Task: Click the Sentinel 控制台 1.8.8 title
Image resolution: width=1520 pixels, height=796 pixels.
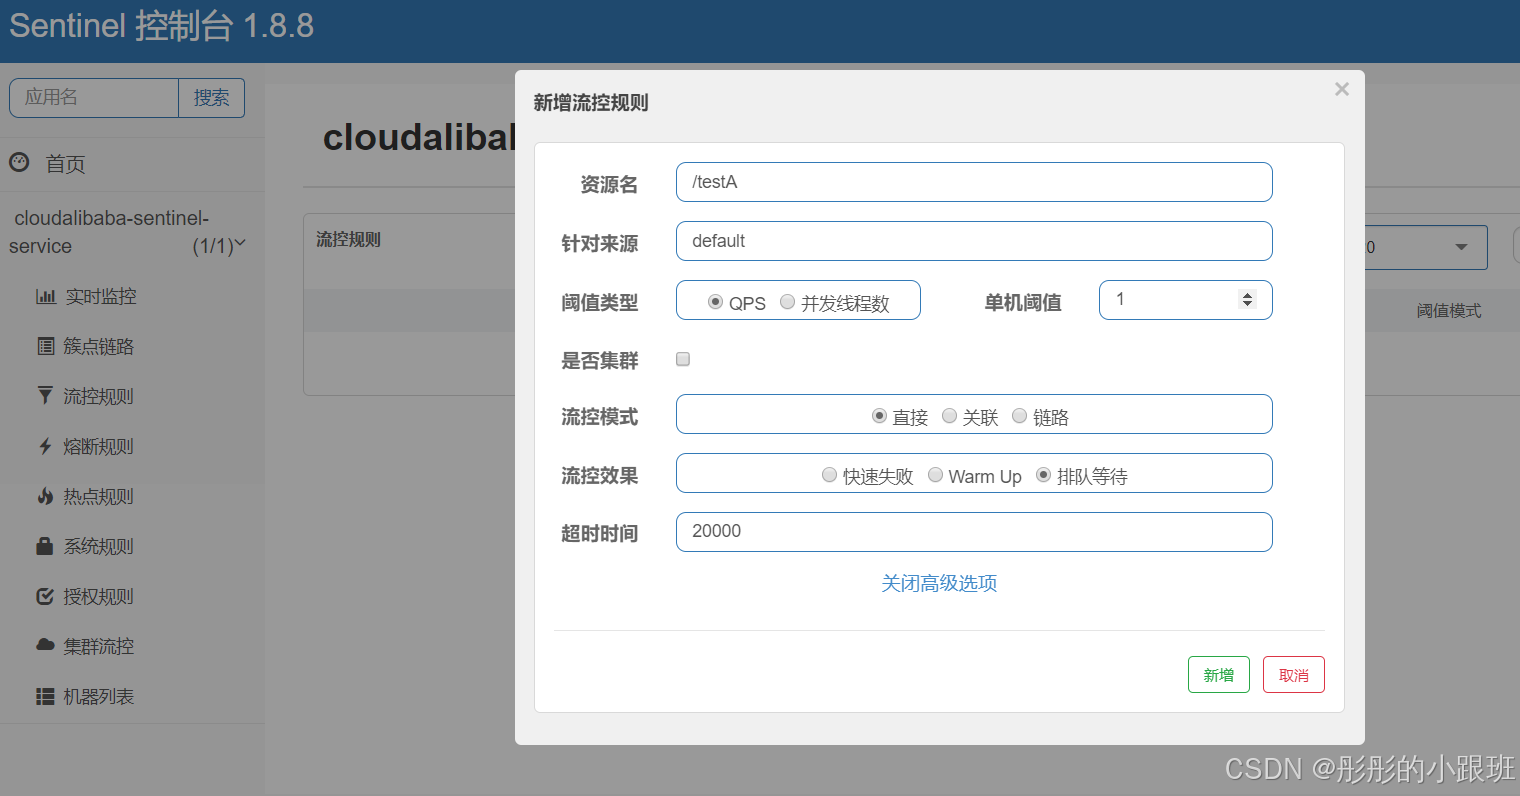Action: [161, 26]
